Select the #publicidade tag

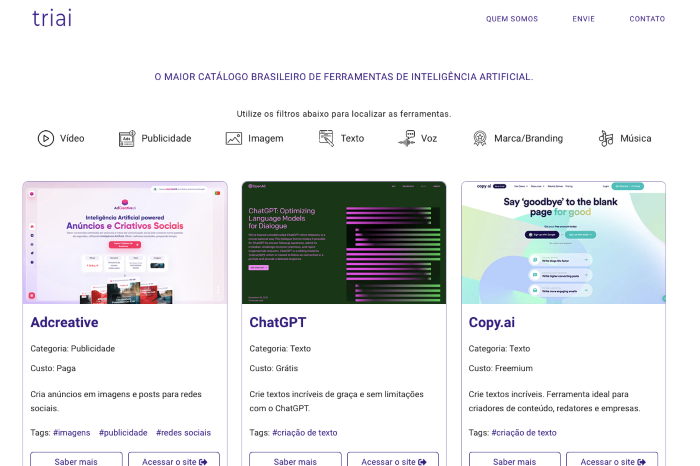pyautogui.click(x=123, y=433)
